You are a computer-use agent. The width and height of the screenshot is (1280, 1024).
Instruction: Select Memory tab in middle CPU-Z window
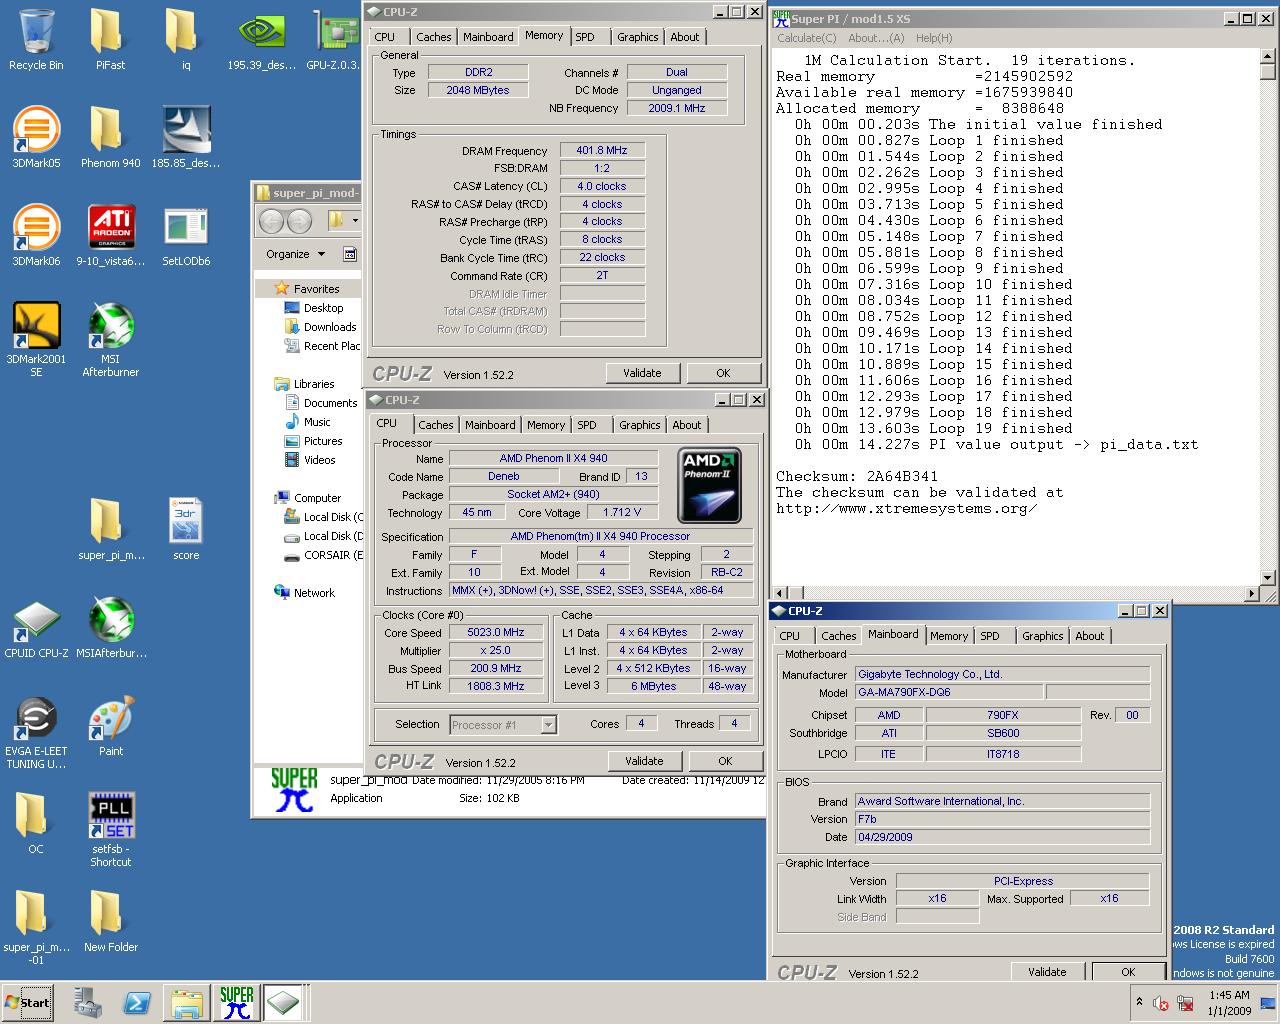coord(545,425)
